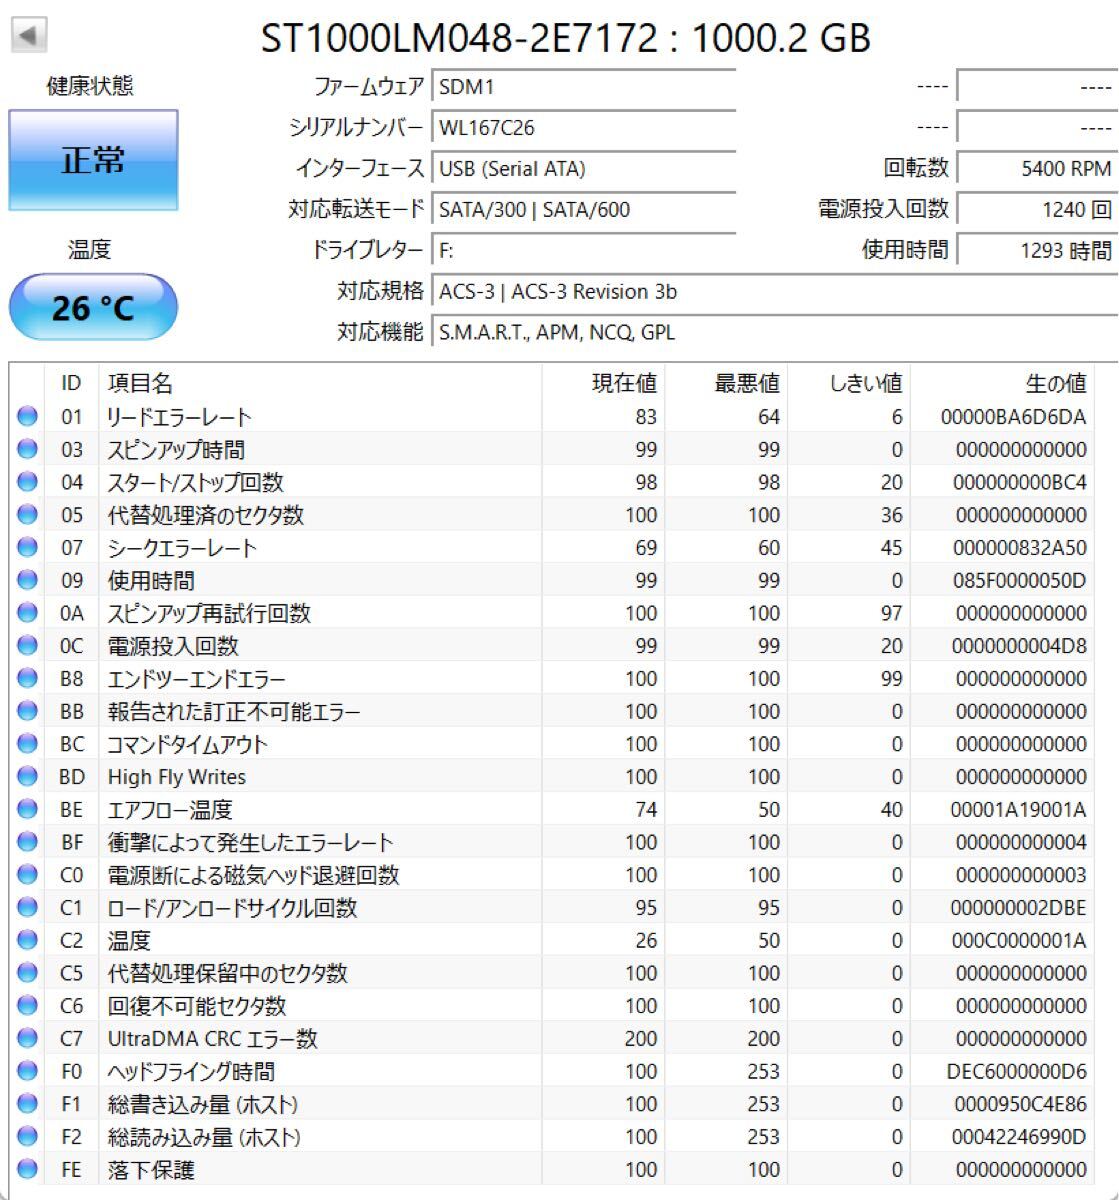The height and width of the screenshot is (1200, 1119).
Task: Select raw value 000000002DBE
Action: coord(1019,907)
